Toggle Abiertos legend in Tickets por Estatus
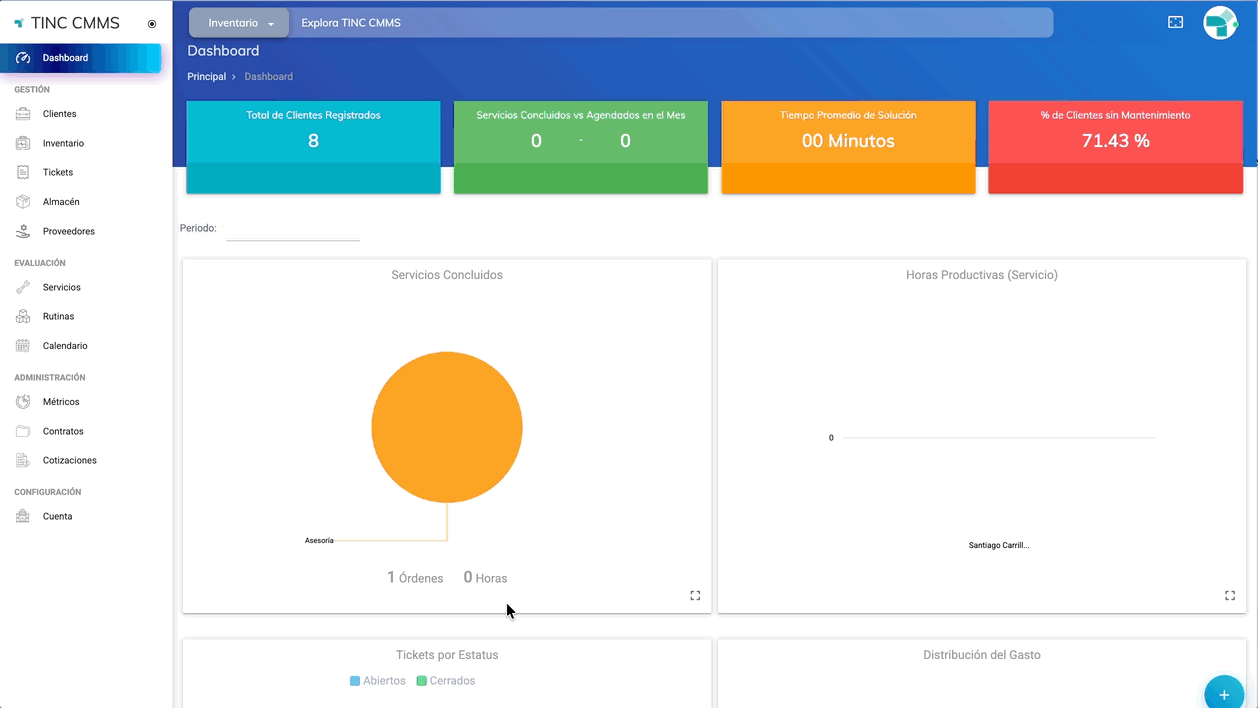The width and height of the screenshot is (1258, 708). (x=378, y=681)
